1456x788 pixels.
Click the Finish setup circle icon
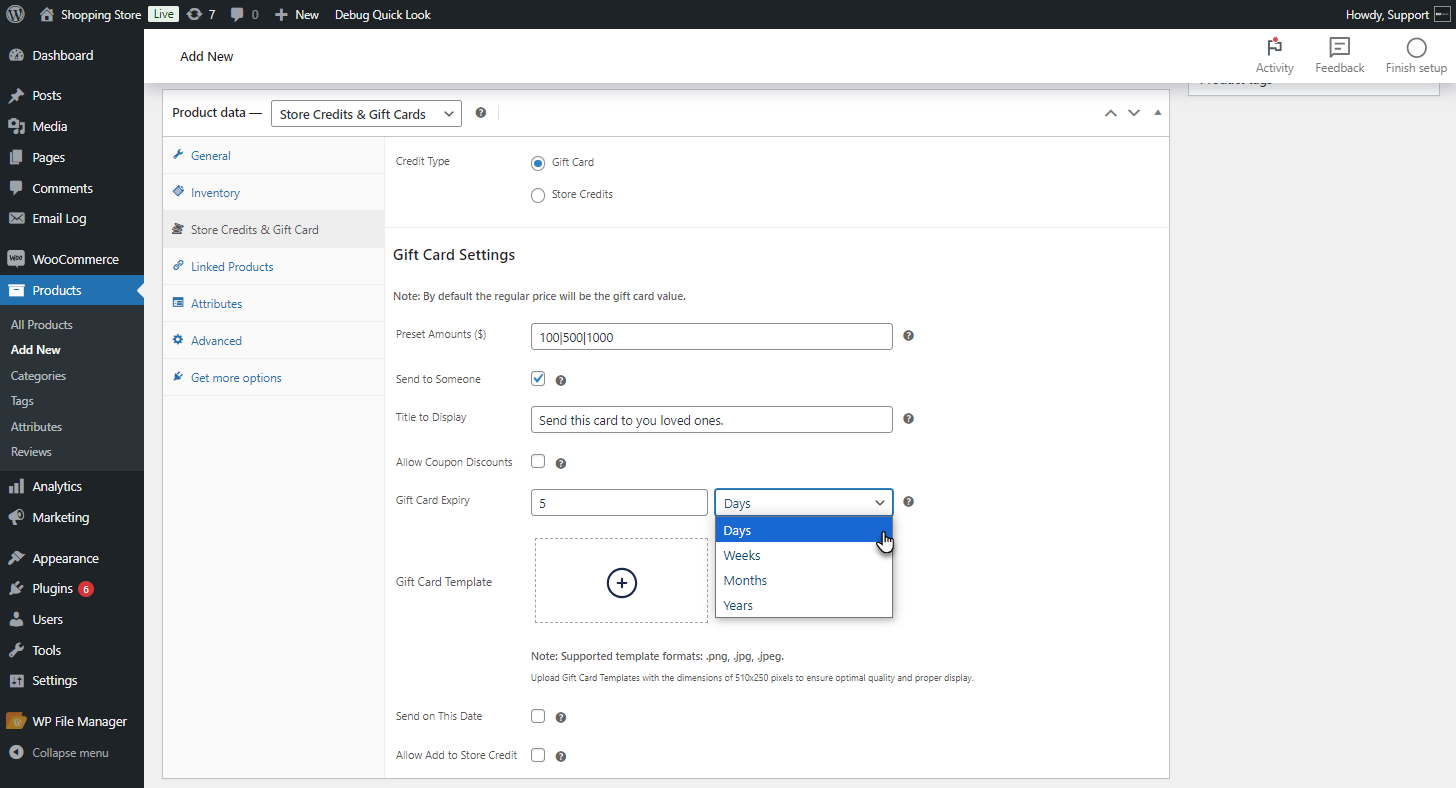(1416, 47)
